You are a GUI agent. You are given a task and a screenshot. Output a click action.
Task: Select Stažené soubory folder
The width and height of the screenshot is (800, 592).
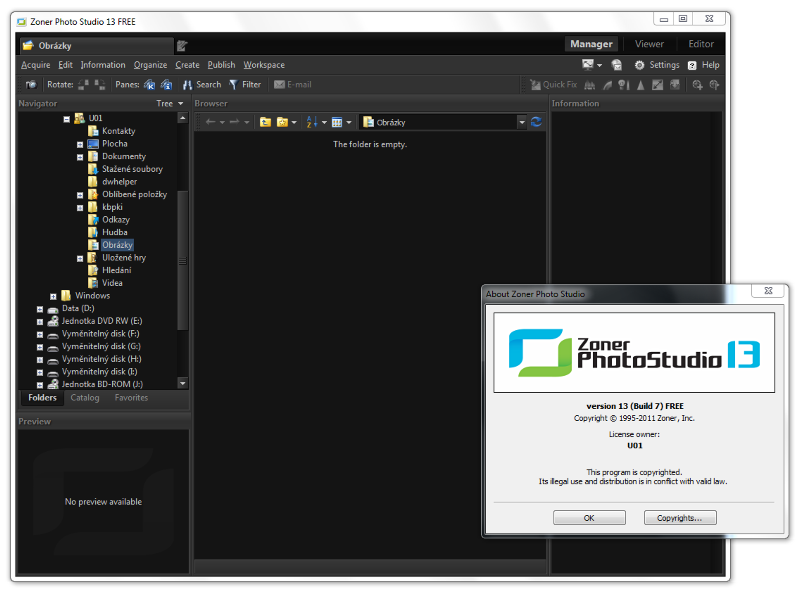click(132, 169)
